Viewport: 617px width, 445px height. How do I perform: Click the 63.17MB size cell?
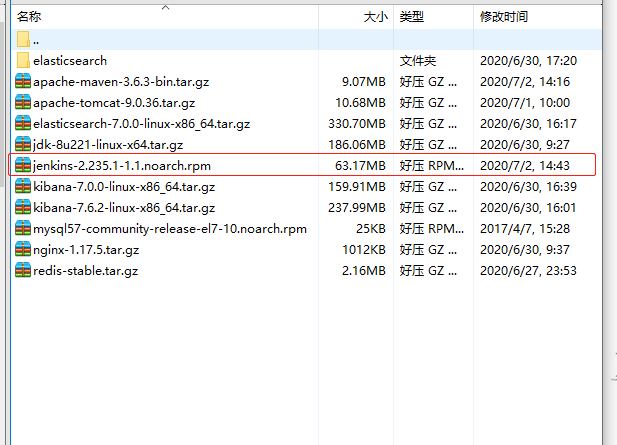[x=360, y=166]
